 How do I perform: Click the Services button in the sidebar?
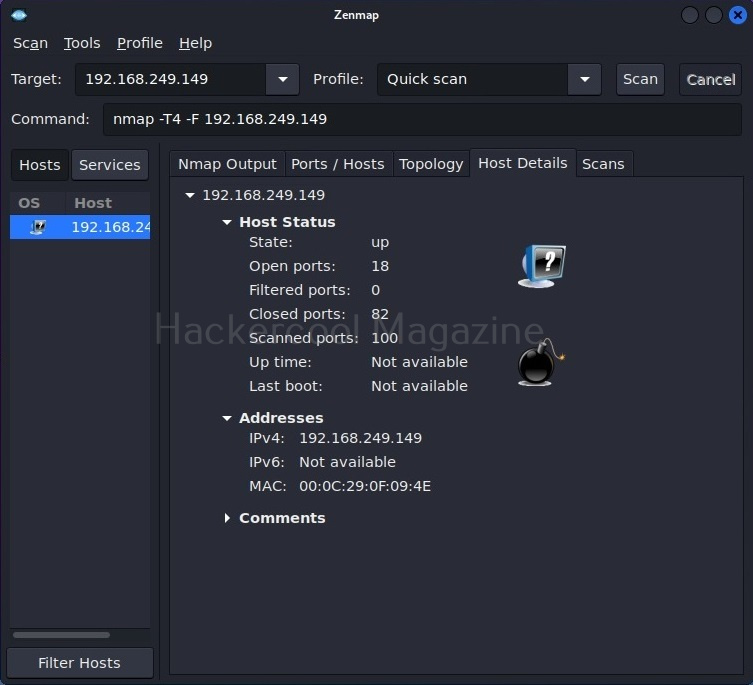click(109, 165)
